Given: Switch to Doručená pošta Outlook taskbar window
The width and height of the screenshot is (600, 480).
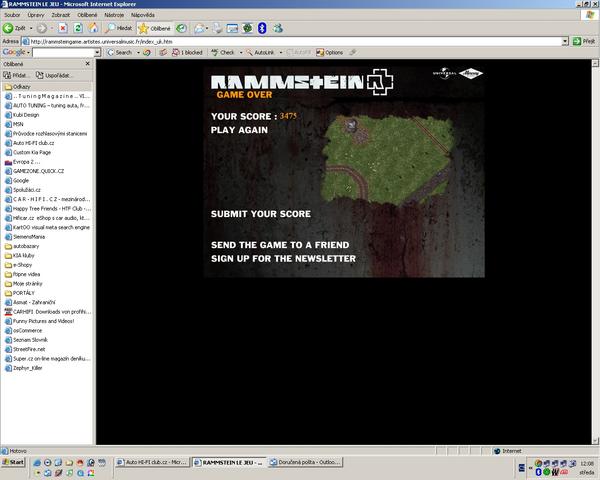Looking at the screenshot, I should coord(305,462).
